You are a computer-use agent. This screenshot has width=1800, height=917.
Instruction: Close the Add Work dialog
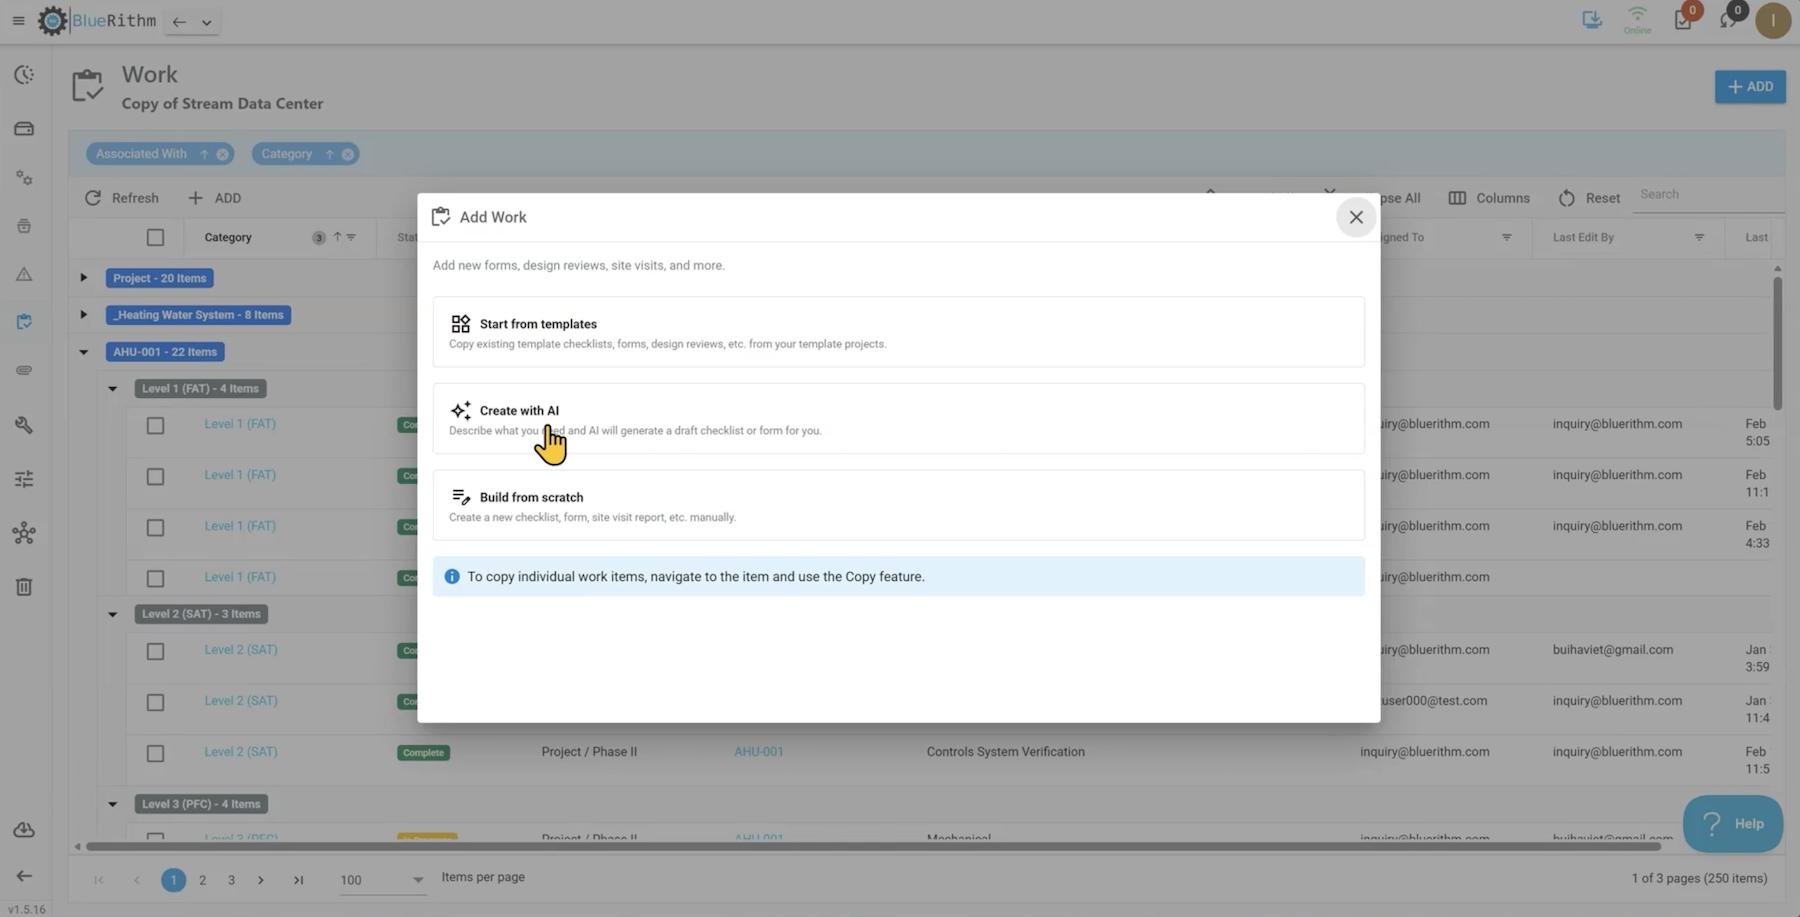coord(1355,217)
